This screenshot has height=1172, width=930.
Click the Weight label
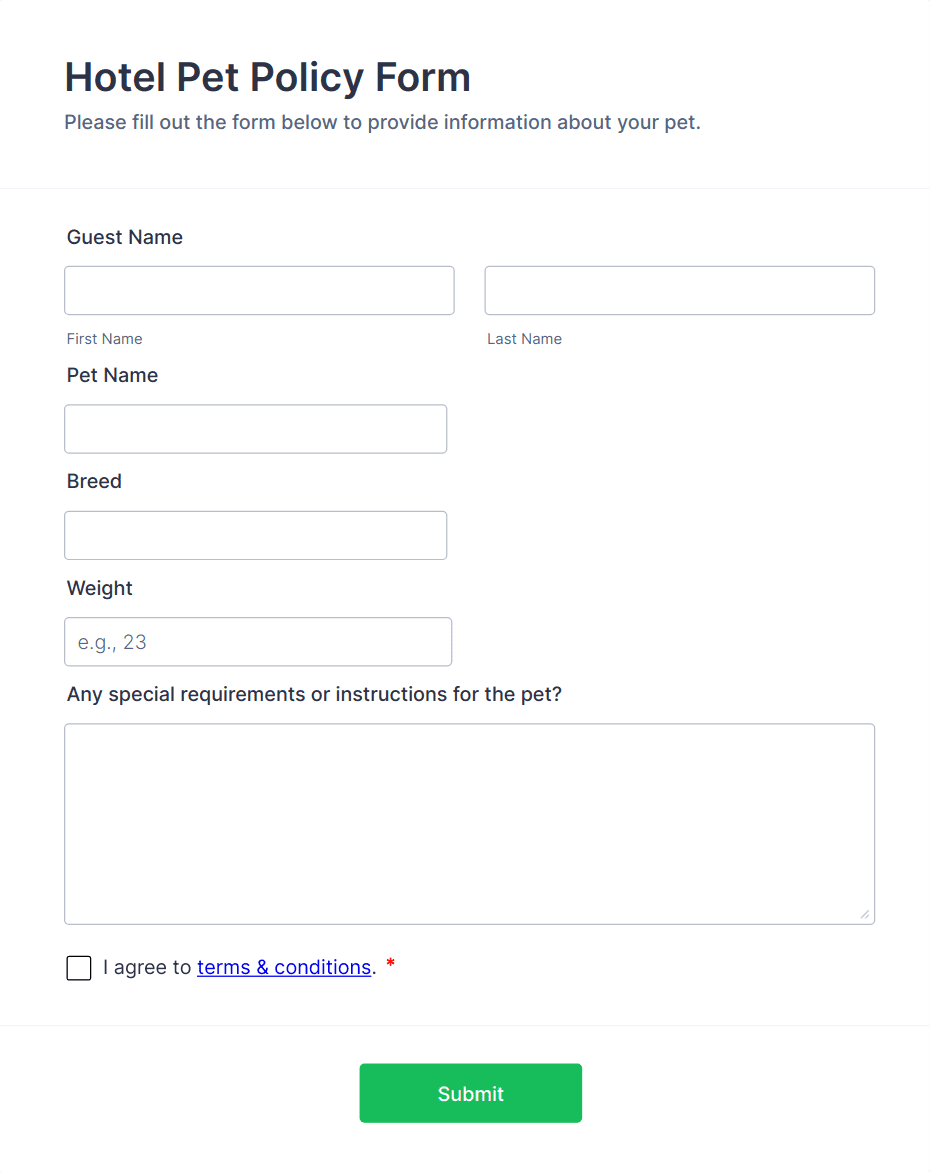pyautogui.click(x=99, y=588)
